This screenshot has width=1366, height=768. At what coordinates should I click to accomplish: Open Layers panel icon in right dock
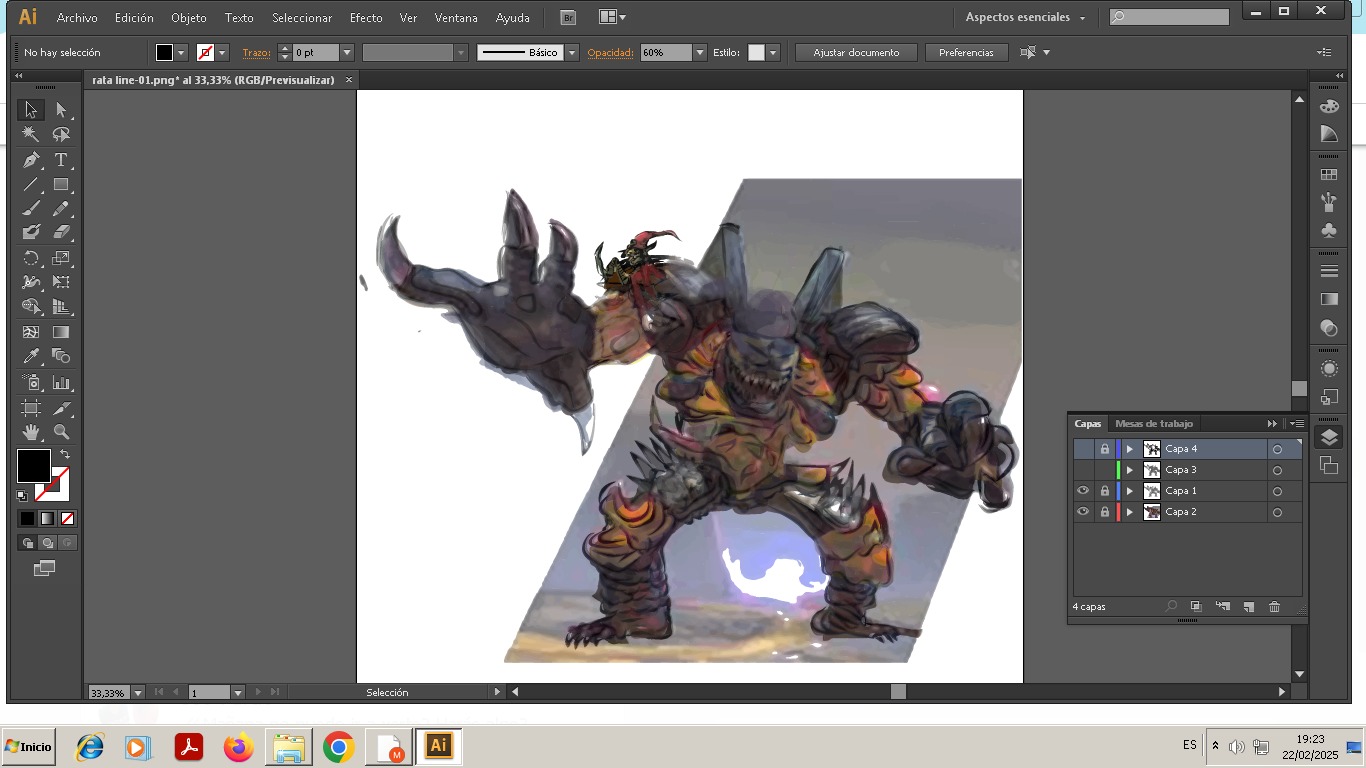click(x=1329, y=437)
